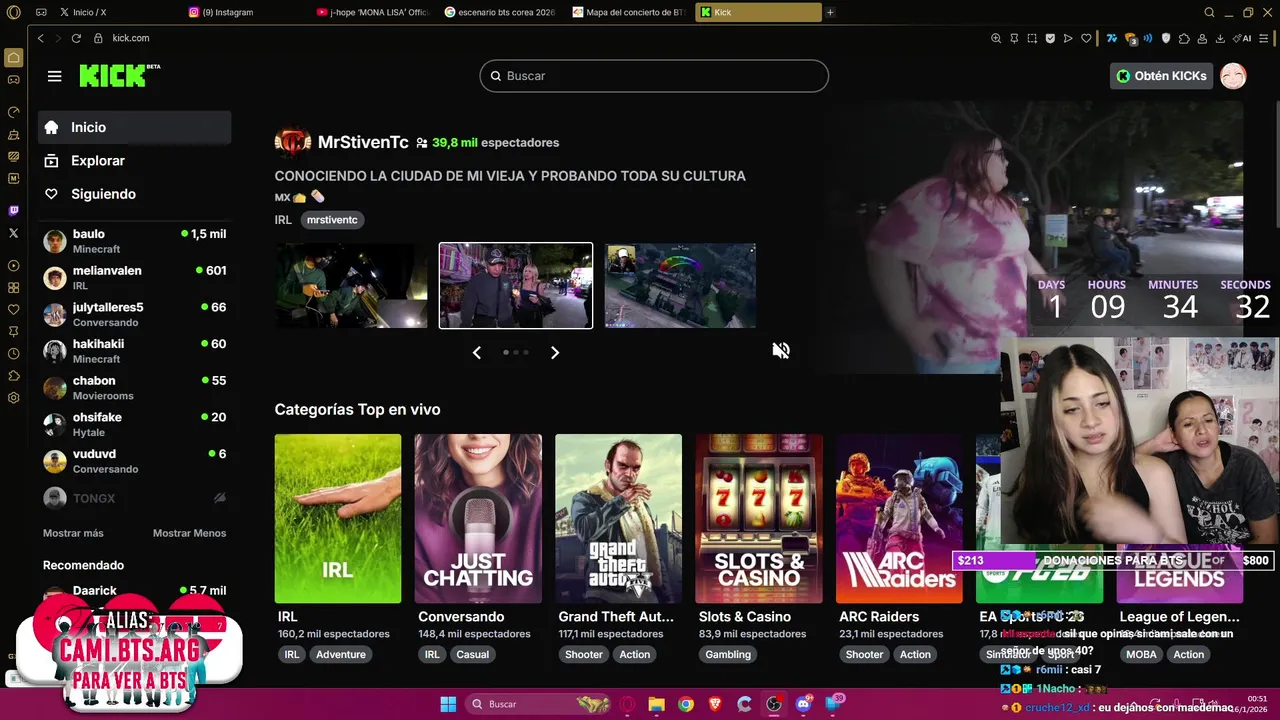The height and width of the screenshot is (720, 1280).
Task: Click the Casual tag under Conversando
Action: (473, 654)
